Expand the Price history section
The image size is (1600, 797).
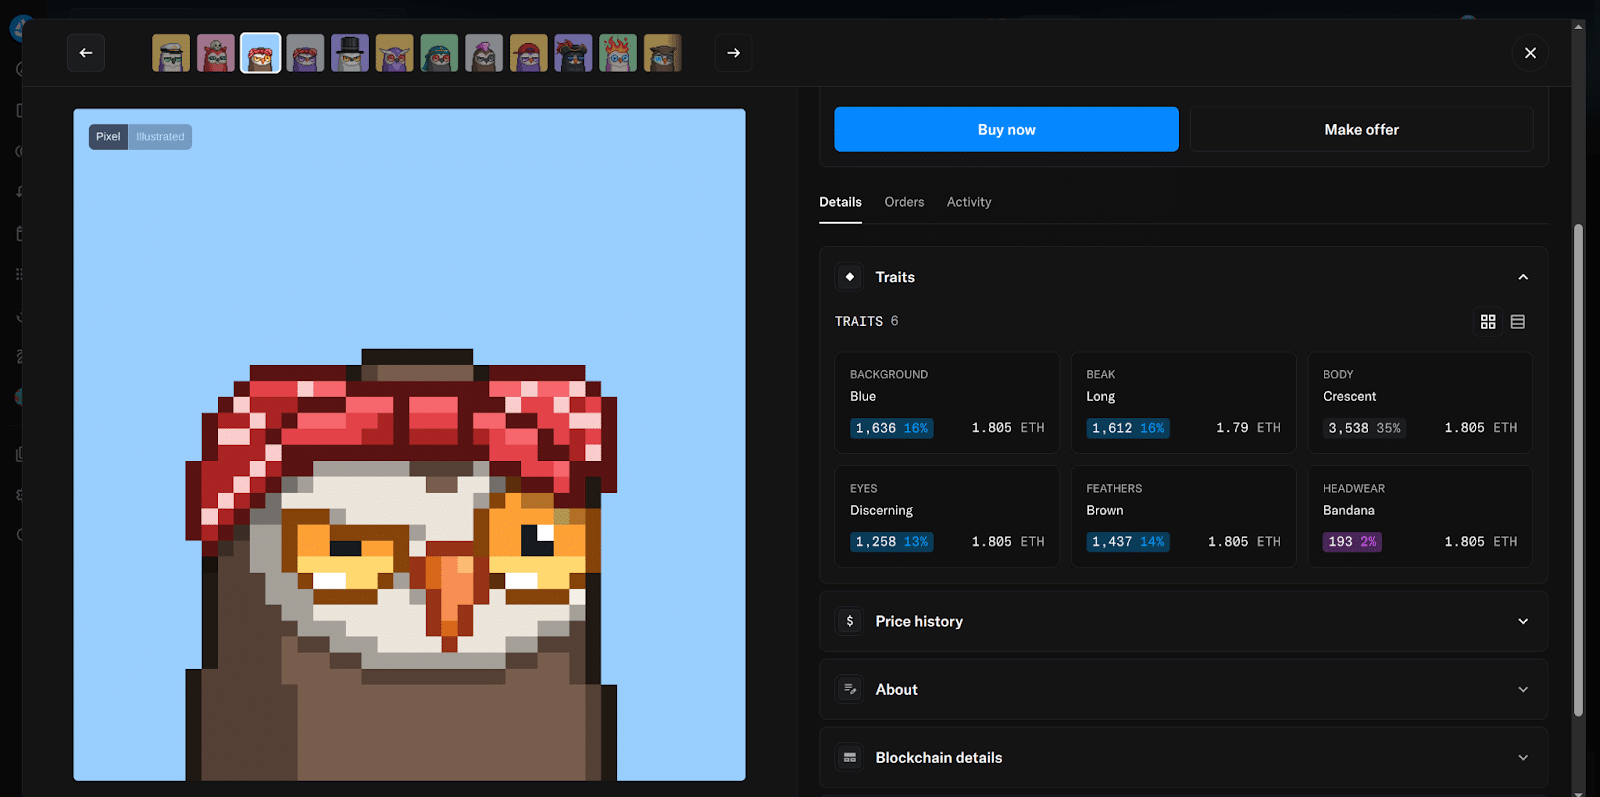point(1523,621)
